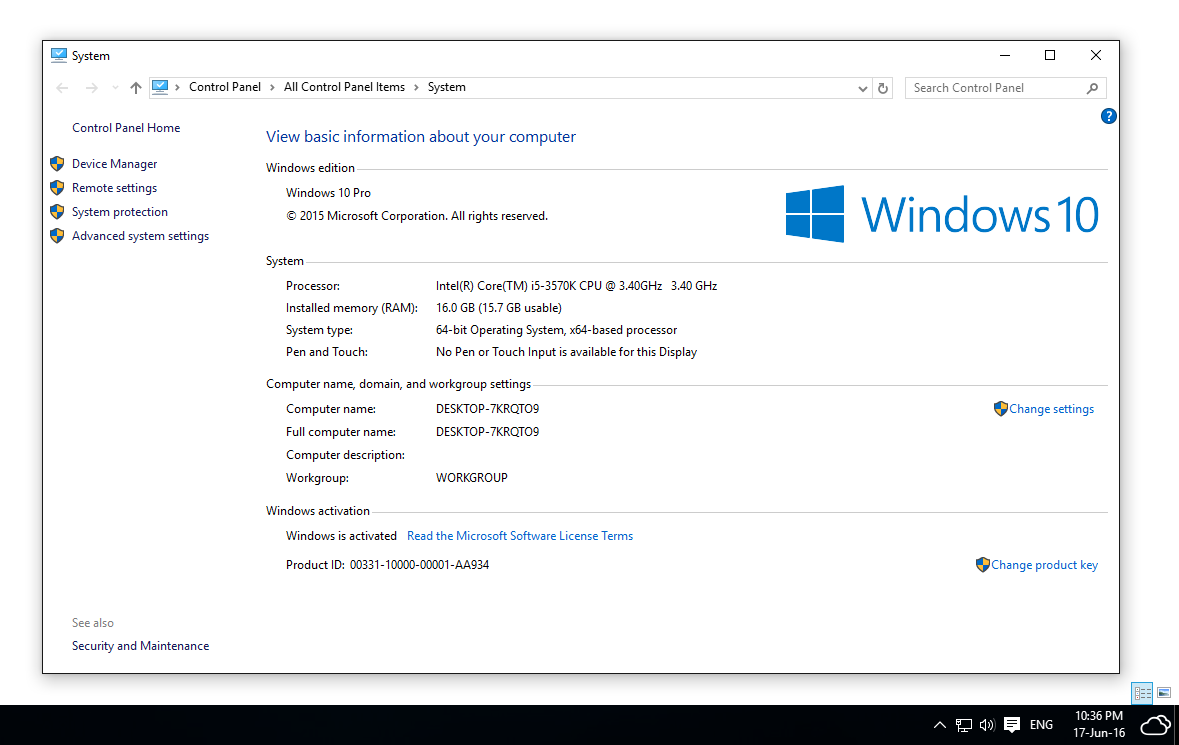Read the Microsoft Software License Terms
The width and height of the screenshot is (1179, 745).
click(x=520, y=536)
